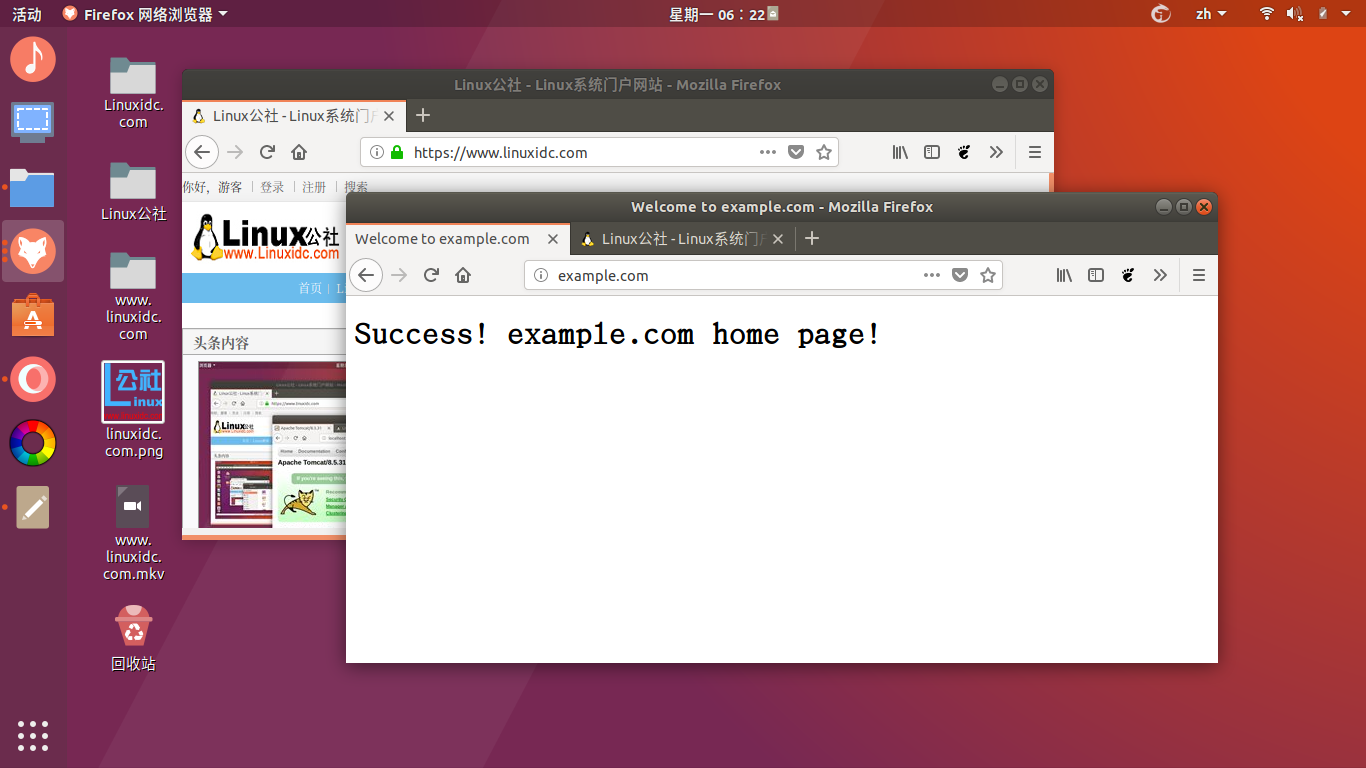Launch Firefox from the Ubuntu dock
The height and width of the screenshot is (768, 1366).
[33, 251]
